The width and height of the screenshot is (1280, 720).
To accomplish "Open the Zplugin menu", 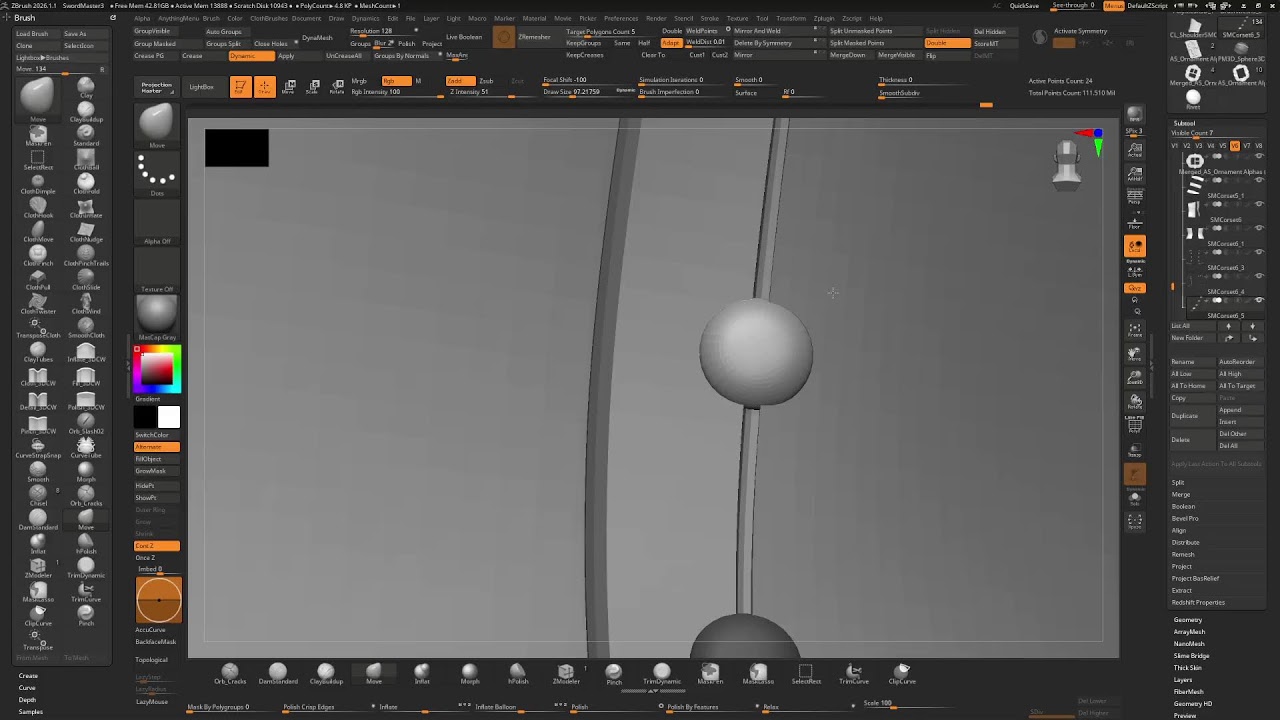I will tap(824, 18).
